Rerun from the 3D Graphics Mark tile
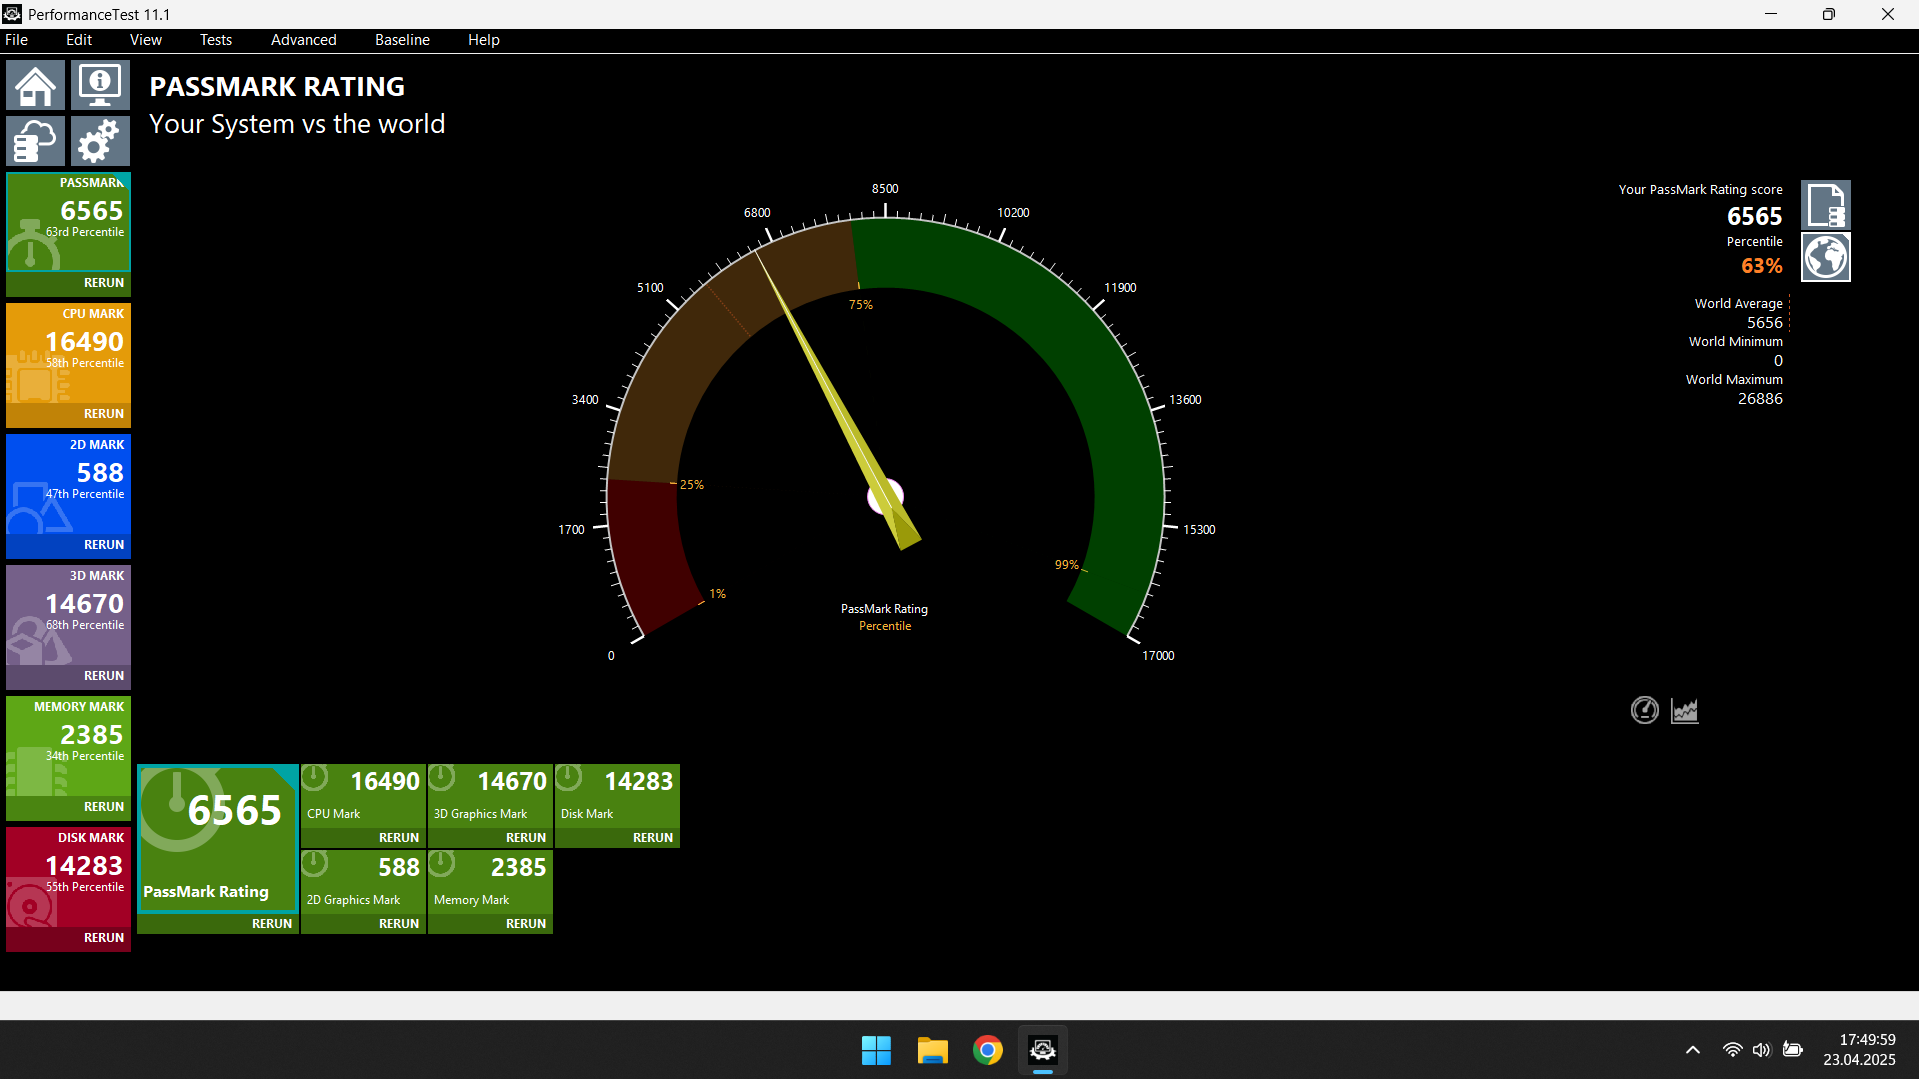This screenshot has width=1919, height=1079. coord(526,838)
